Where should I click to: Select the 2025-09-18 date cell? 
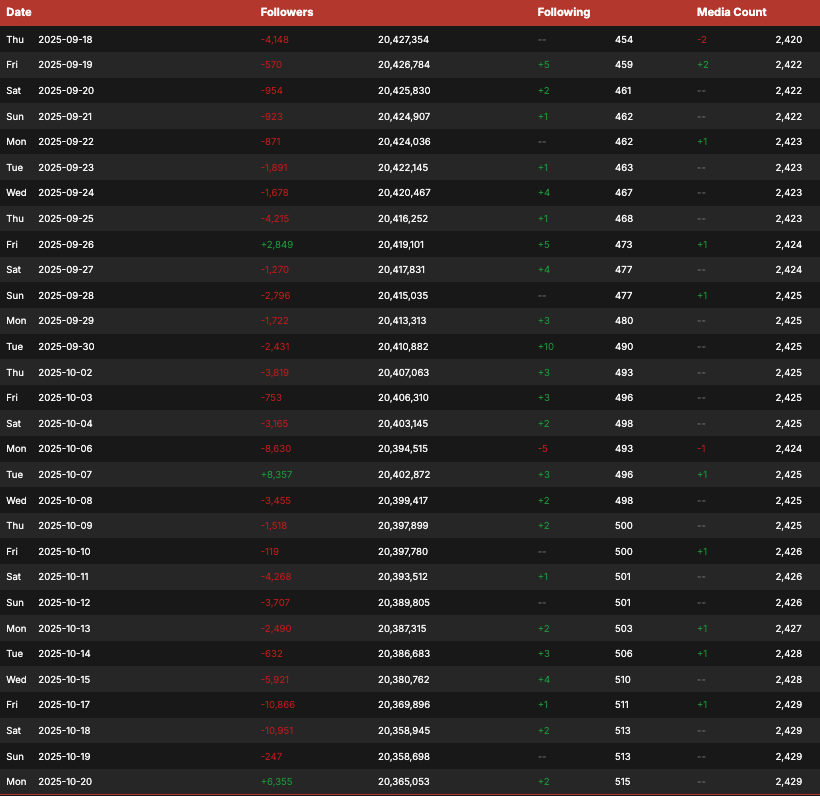[x=65, y=39]
